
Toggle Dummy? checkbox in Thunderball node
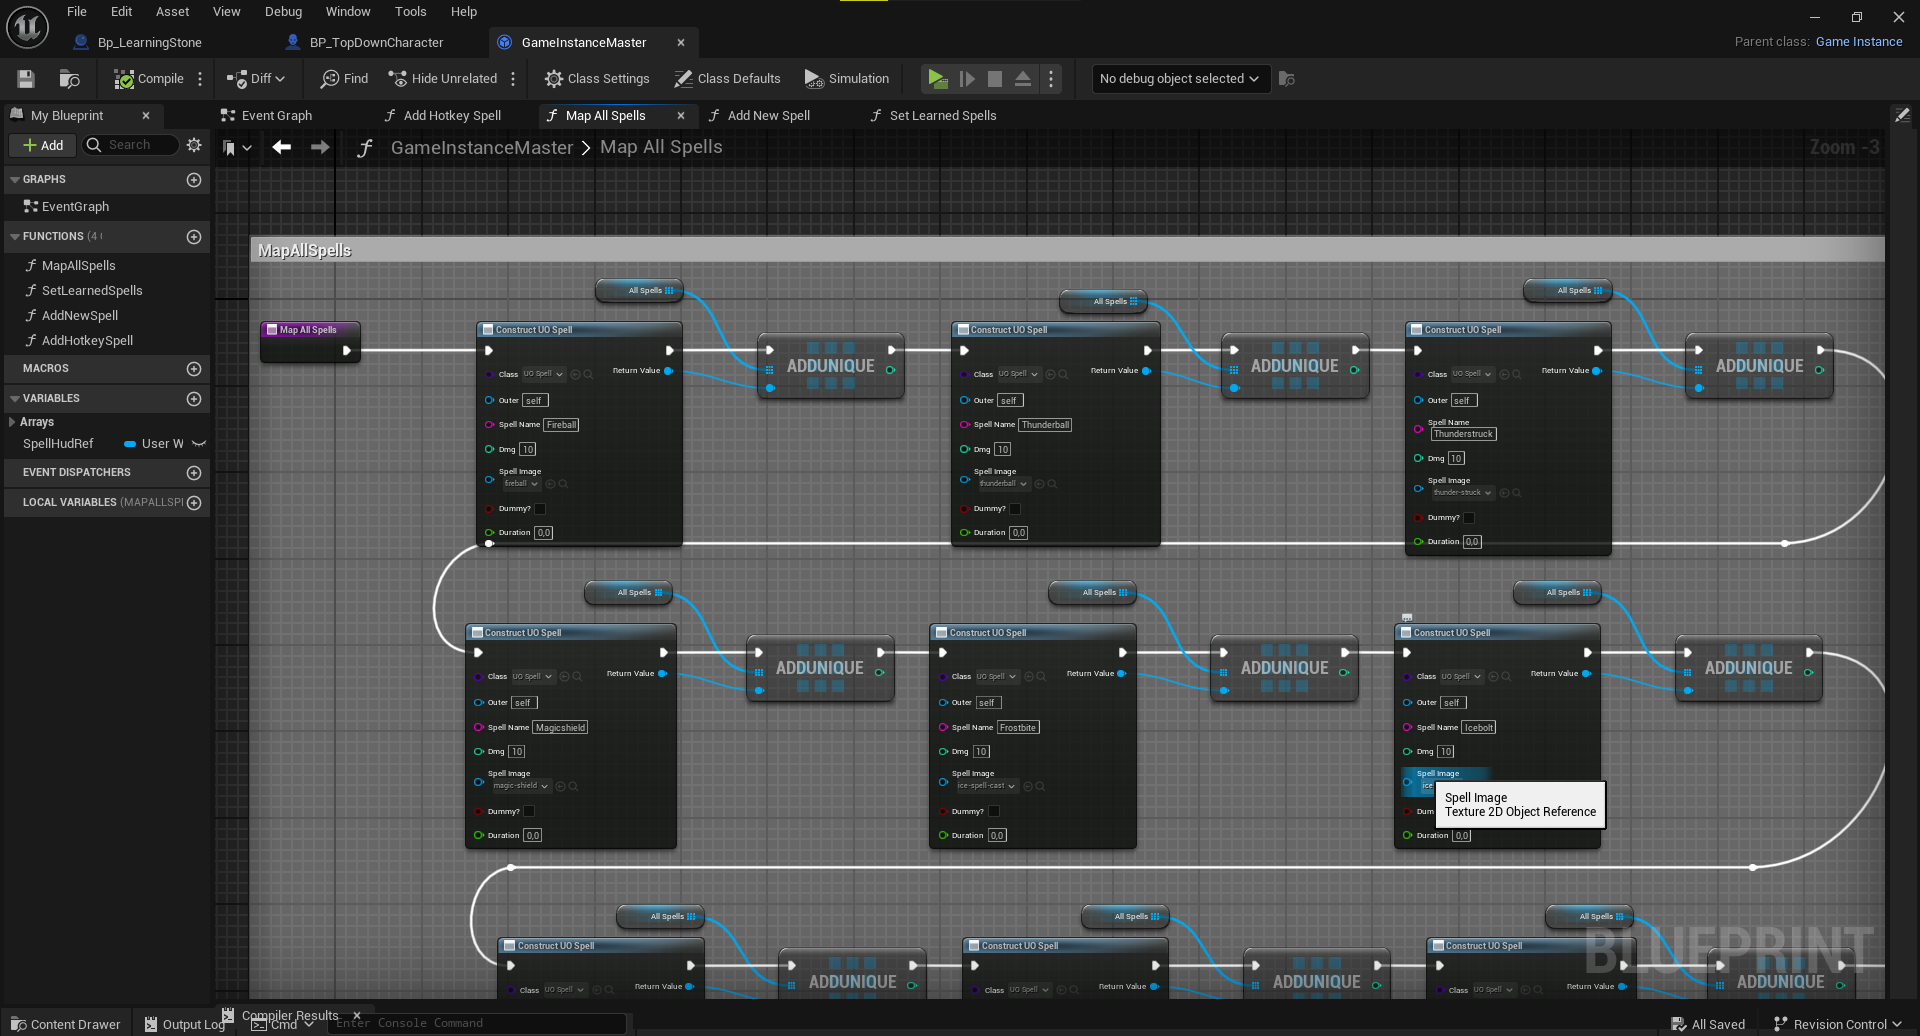pos(1015,509)
